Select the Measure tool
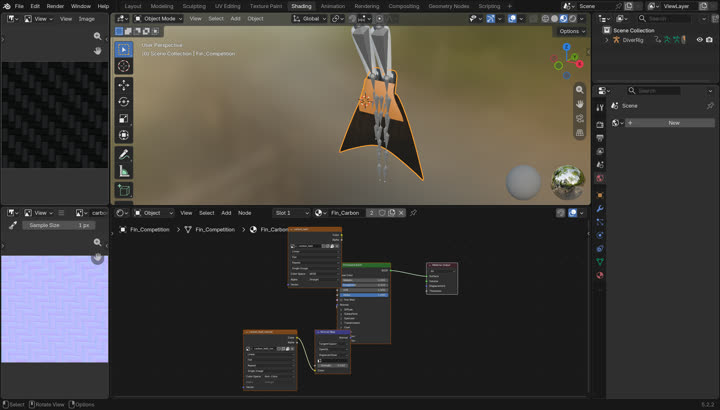Screen dimensions: 720x410 [x=124, y=171]
